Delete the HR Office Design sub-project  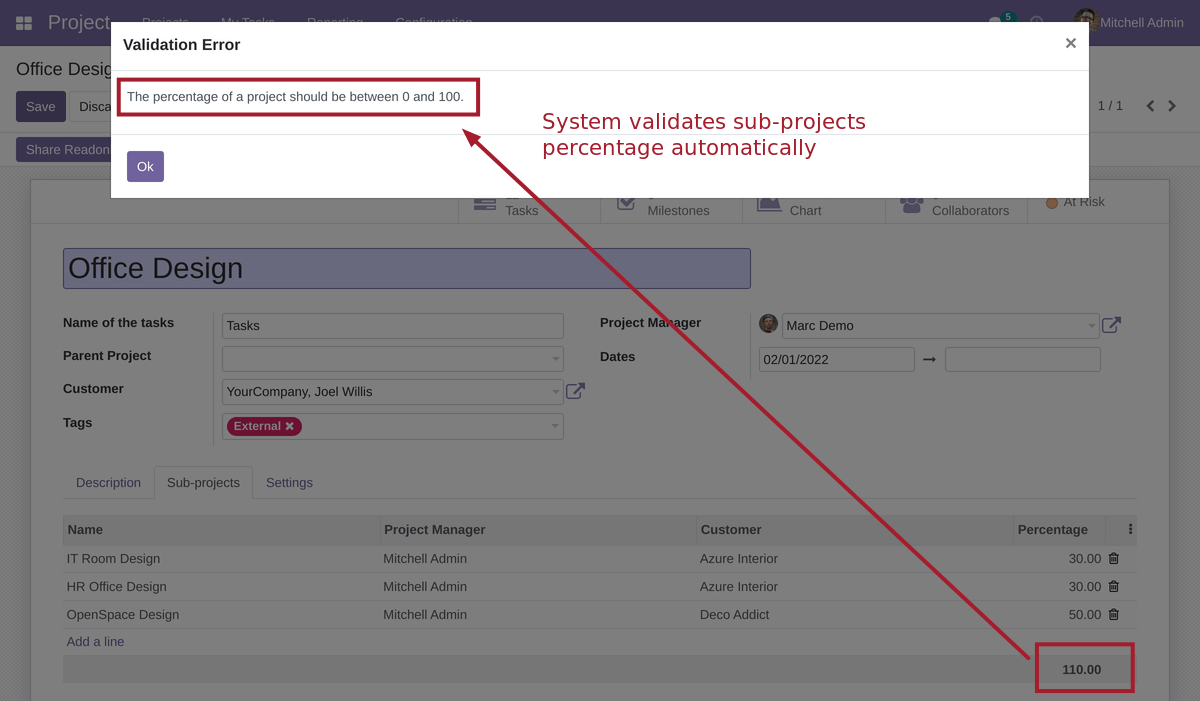pyautogui.click(x=1113, y=586)
